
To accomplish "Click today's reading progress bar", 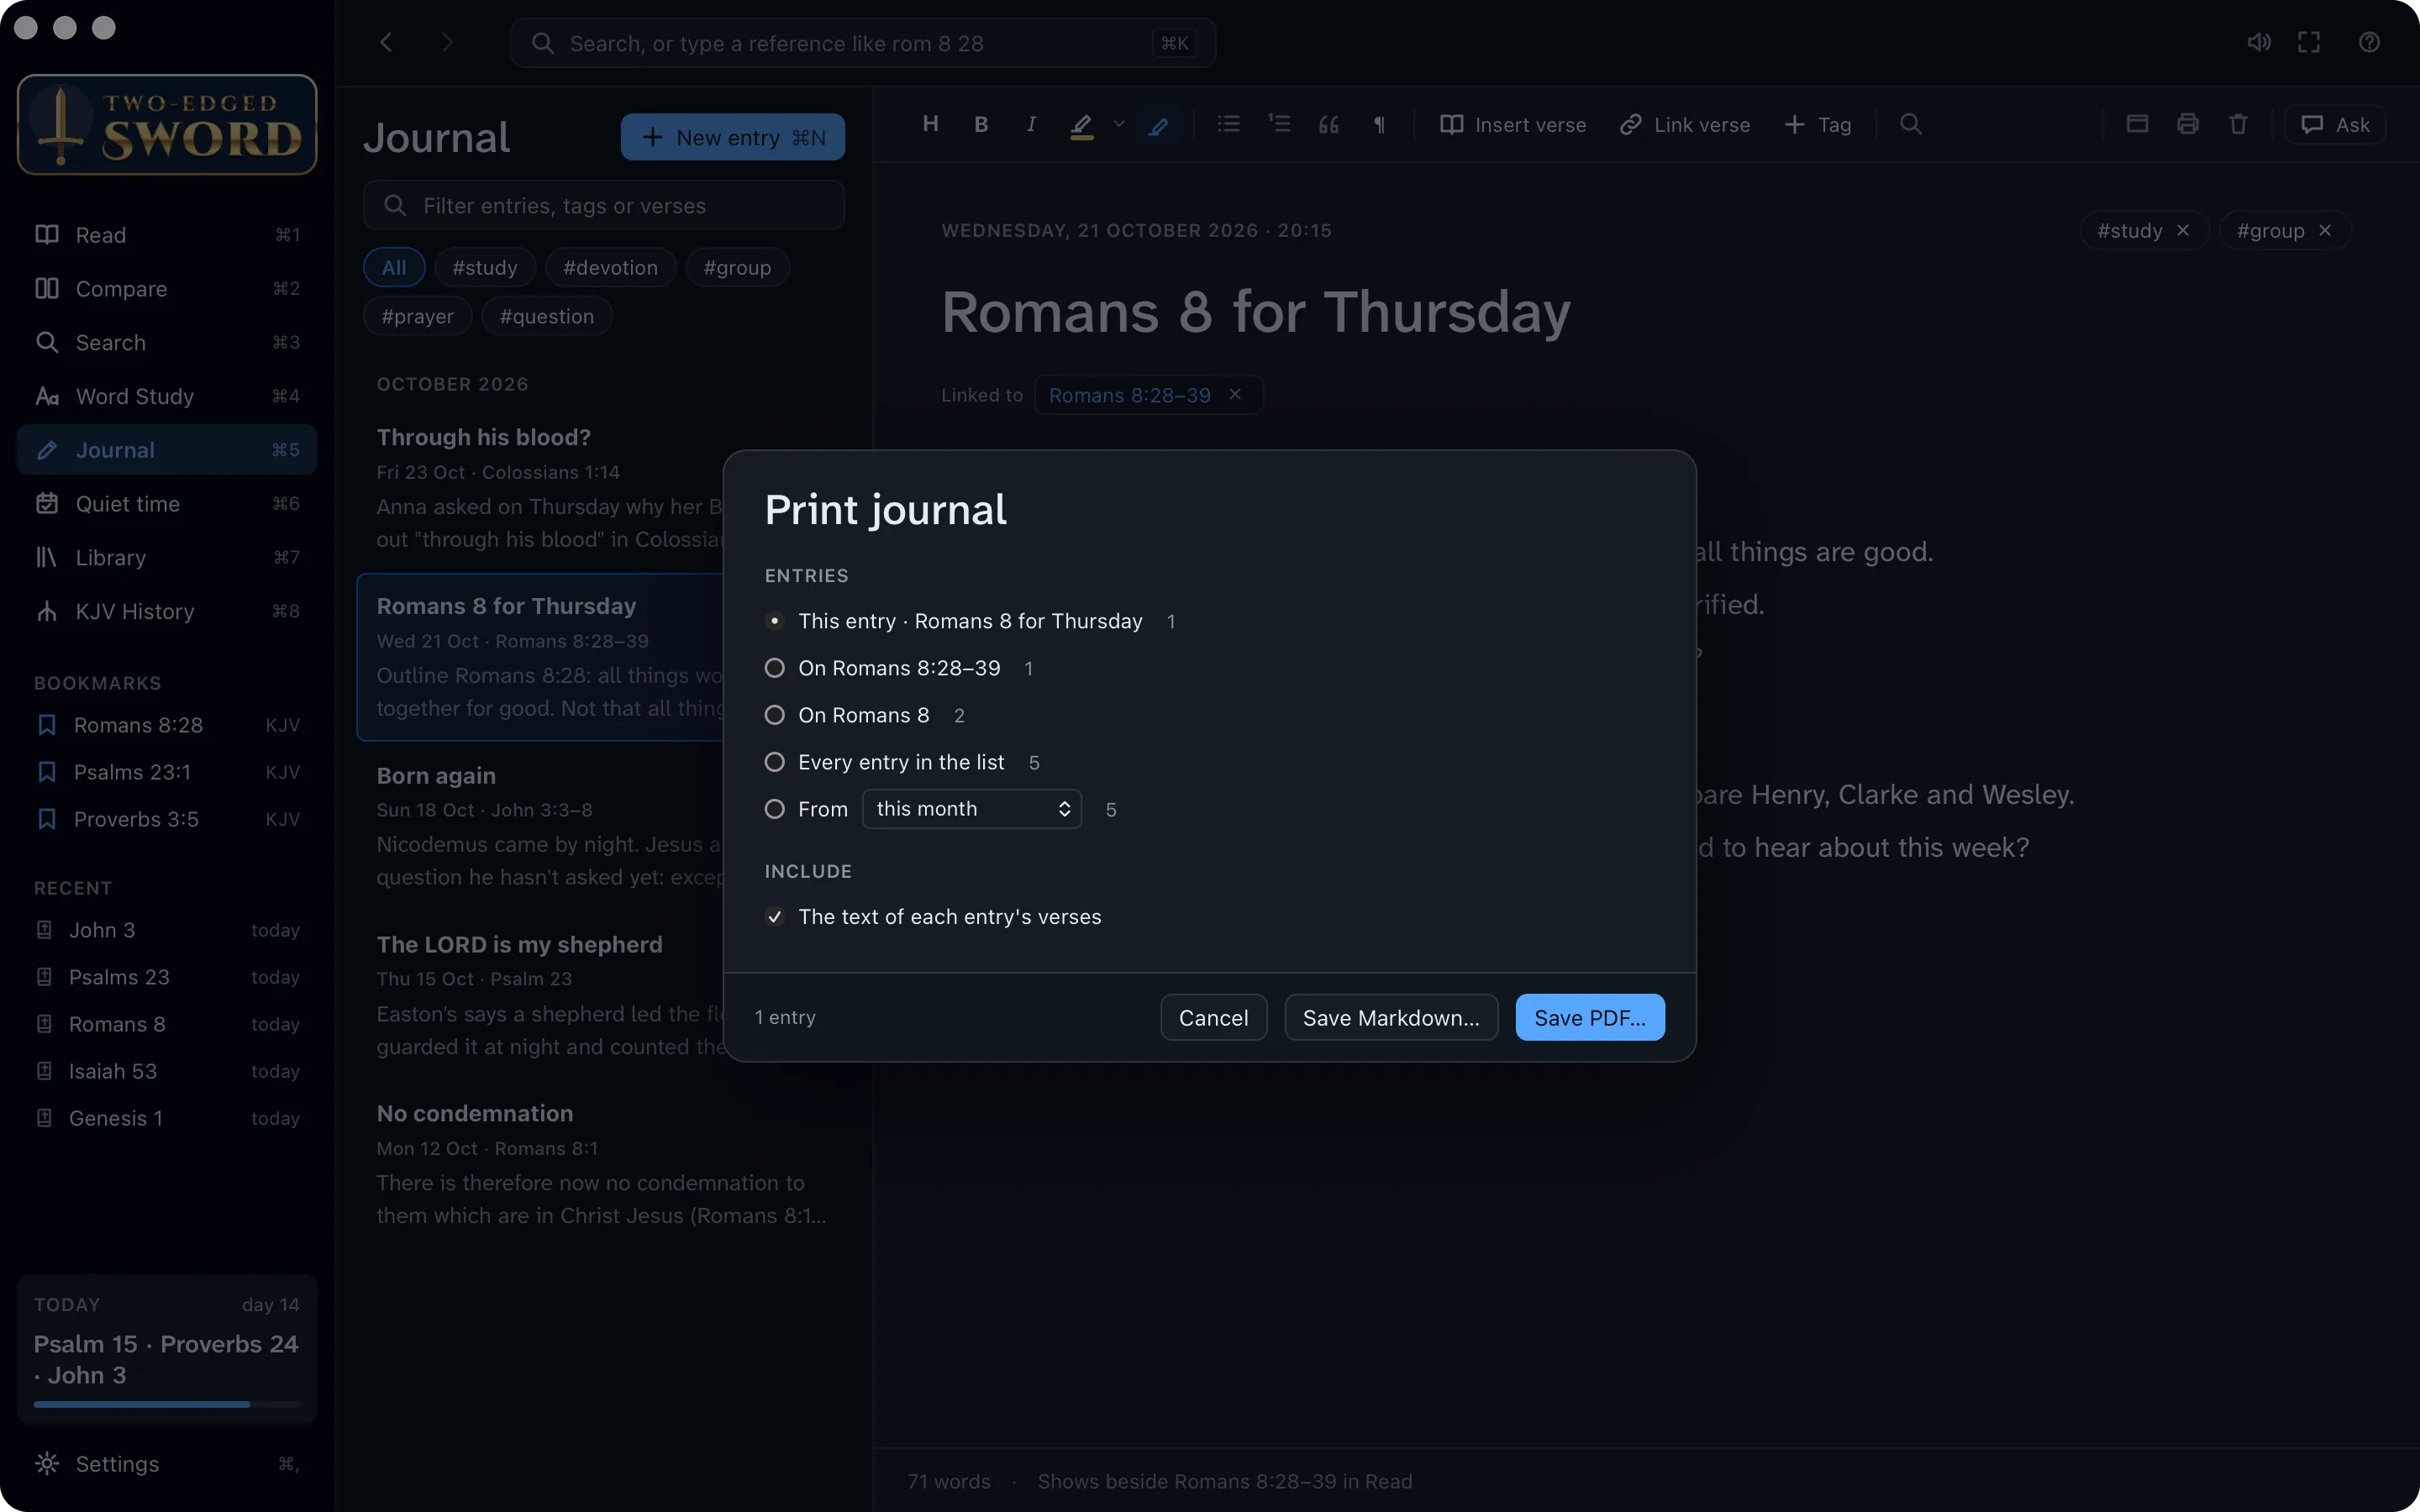I will pos(167,1404).
